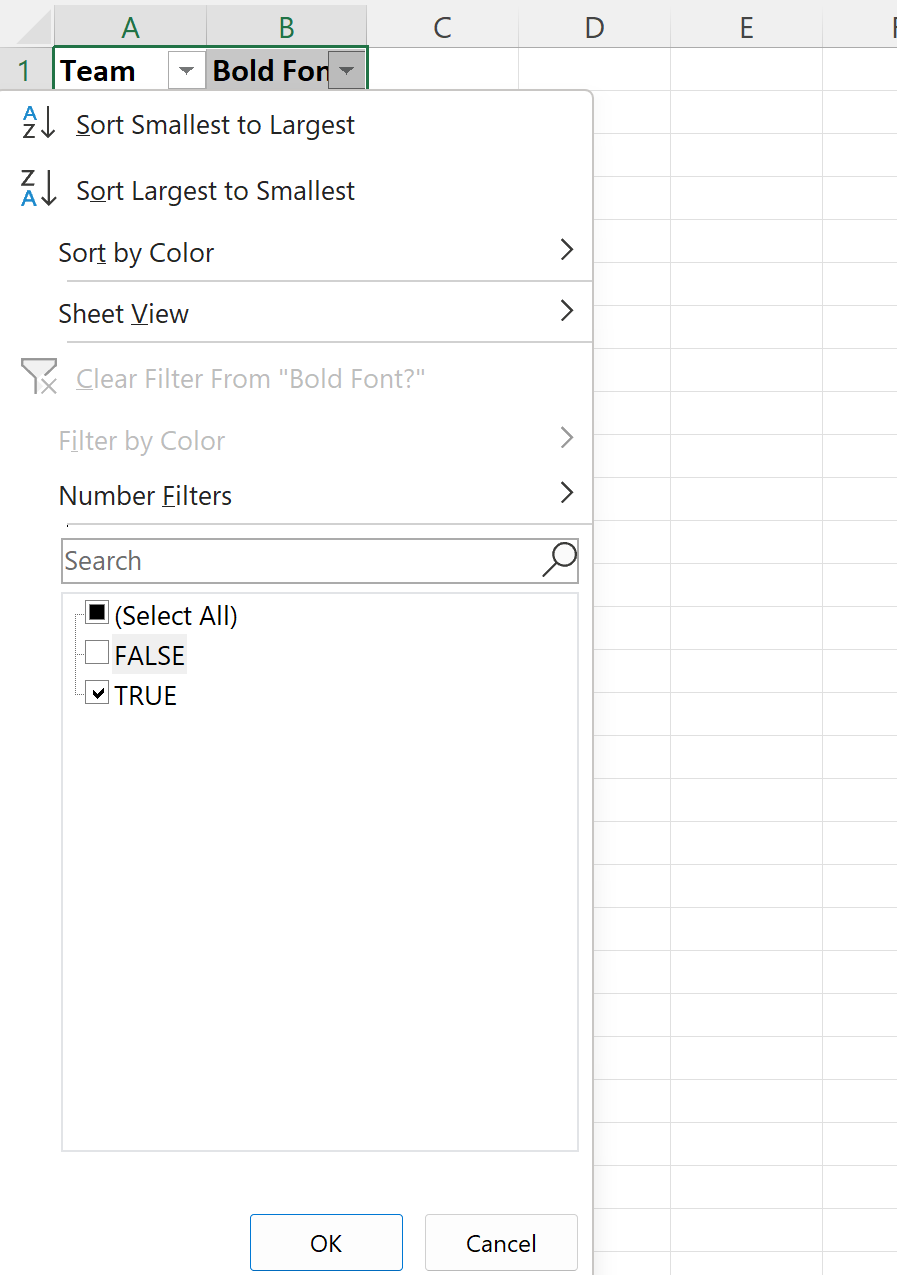The image size is (897, 1275).
Task: Uncheck the TRUE filter checkbox
Action: tap(97, 692)
